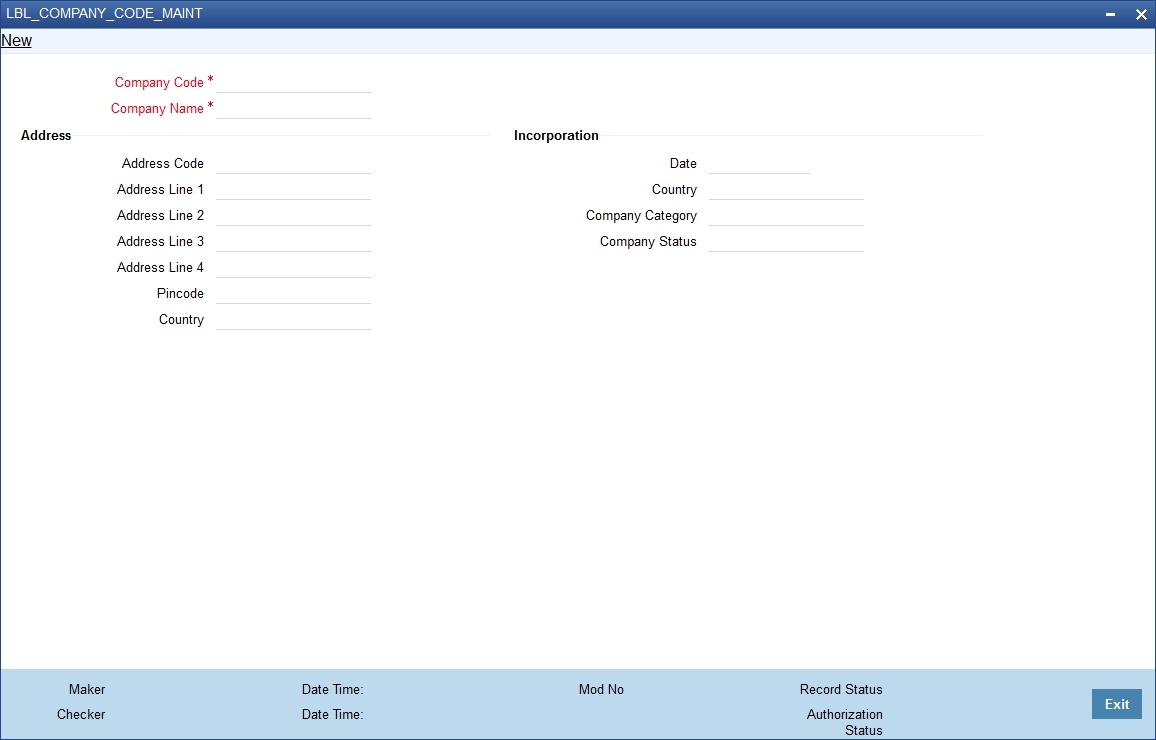The image size is (1156, 740).
Task: Click Country field under Incorporation section
Action: (787, 189)
